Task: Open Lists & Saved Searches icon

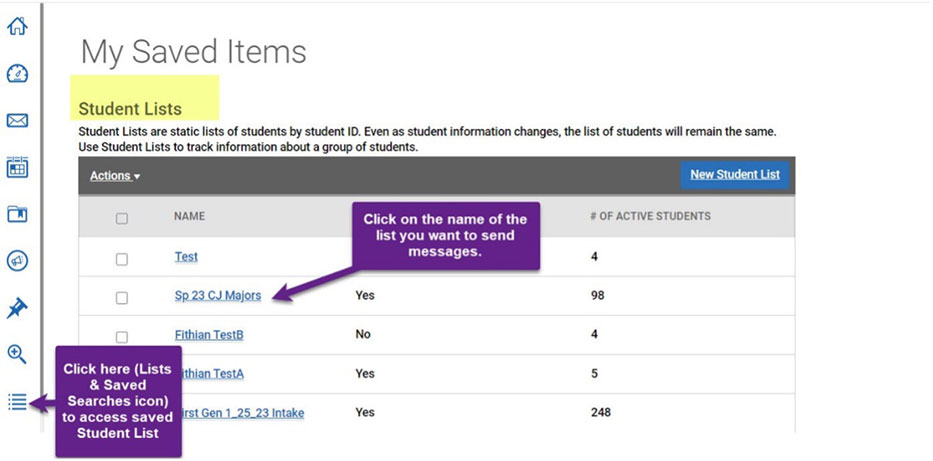Action: pos(17,402)
